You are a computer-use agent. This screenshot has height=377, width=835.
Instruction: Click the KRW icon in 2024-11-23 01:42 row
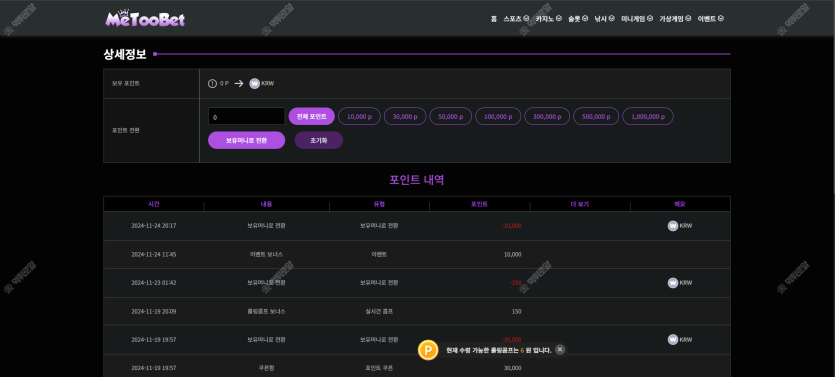tap(673, 283)
